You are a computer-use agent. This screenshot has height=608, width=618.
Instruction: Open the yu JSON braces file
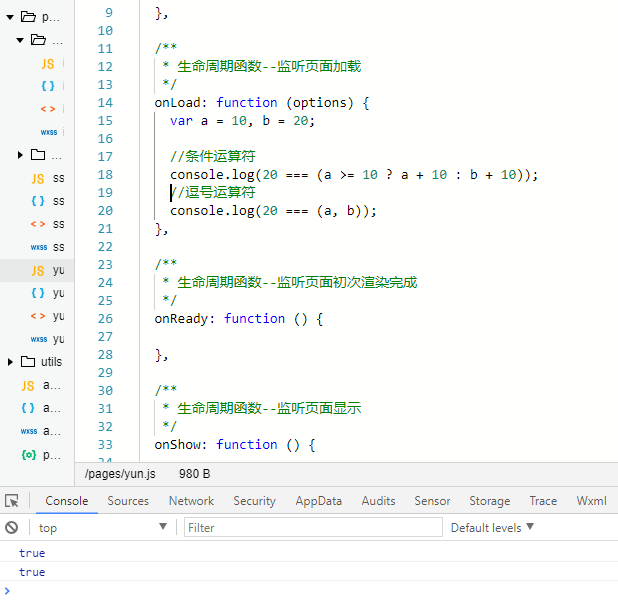48,293
